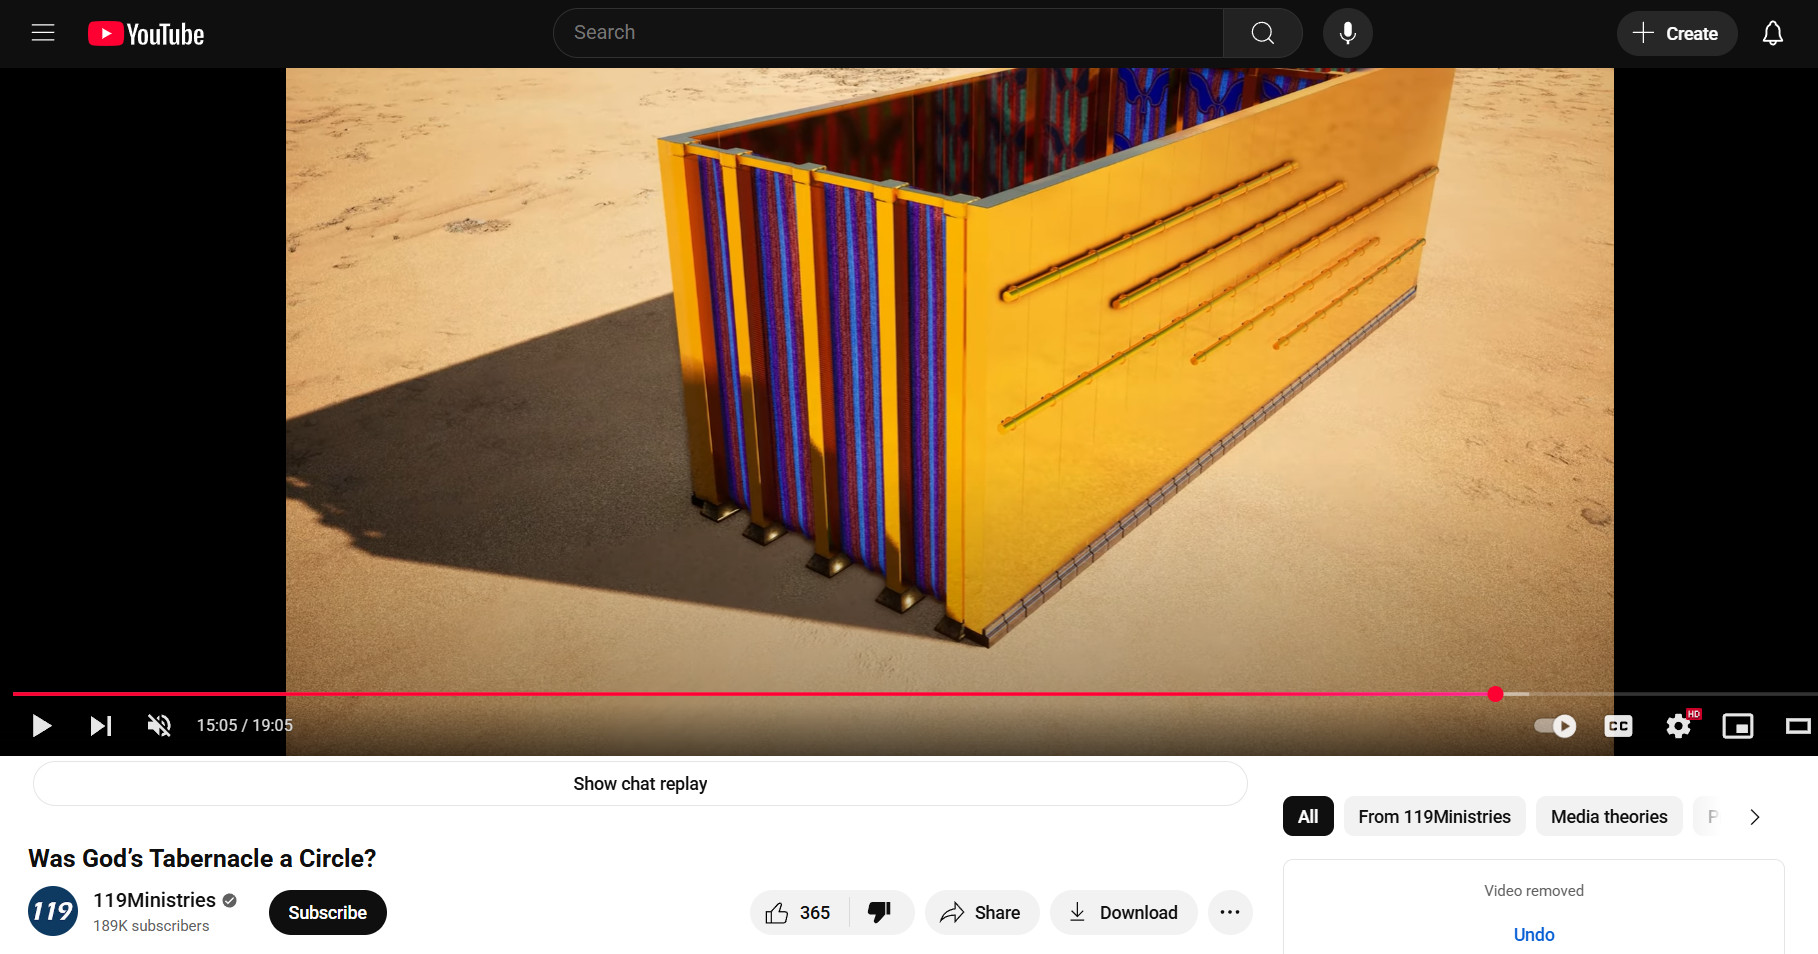The image size is (1818, 954).
Task: Click the search magnifier button
Action: point(1262,33)
